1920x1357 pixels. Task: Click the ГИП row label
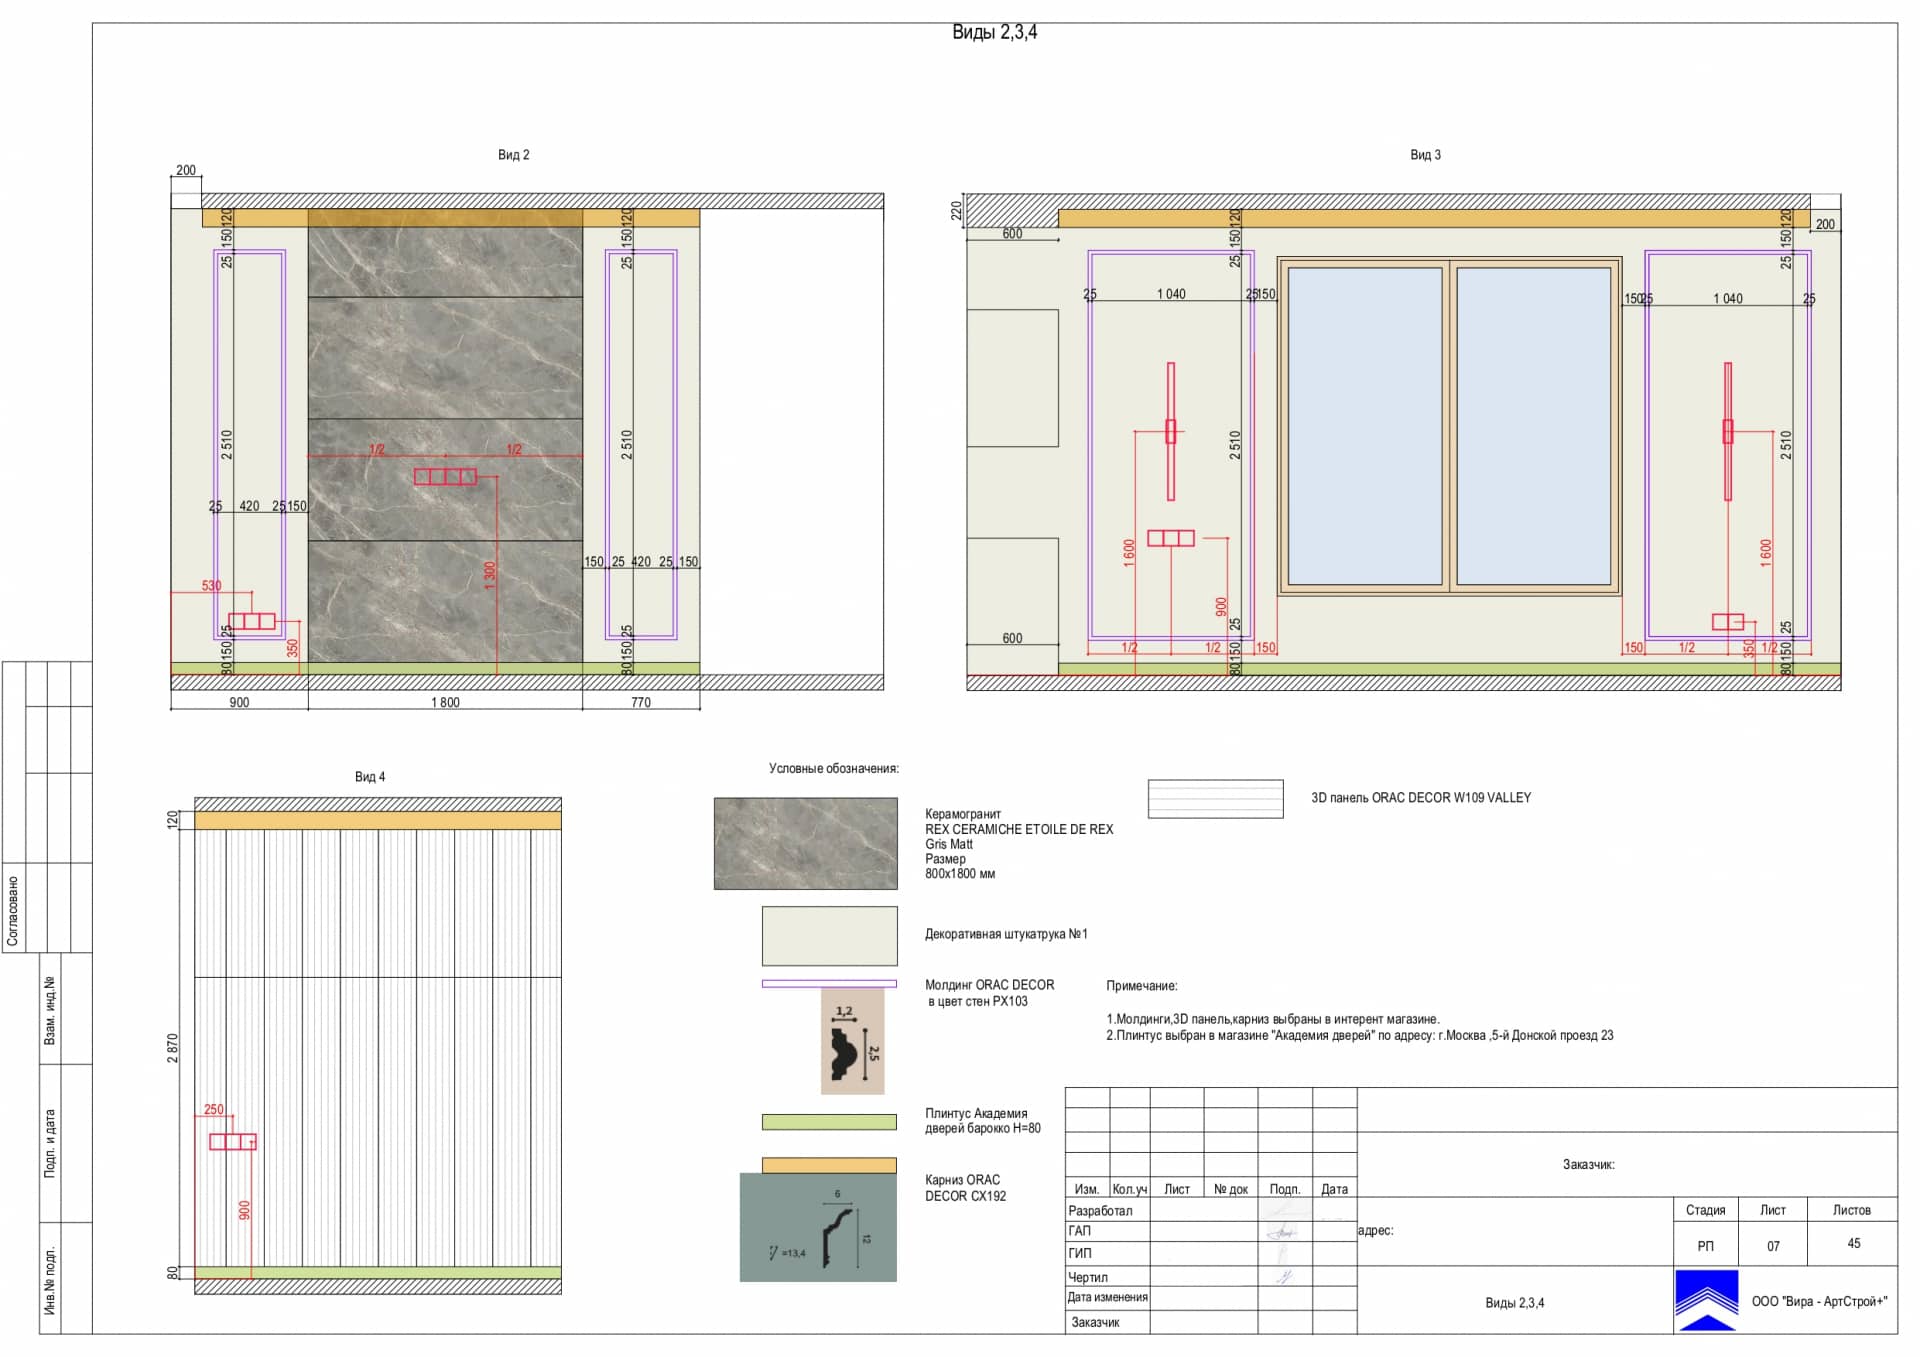point(1080,1254)
